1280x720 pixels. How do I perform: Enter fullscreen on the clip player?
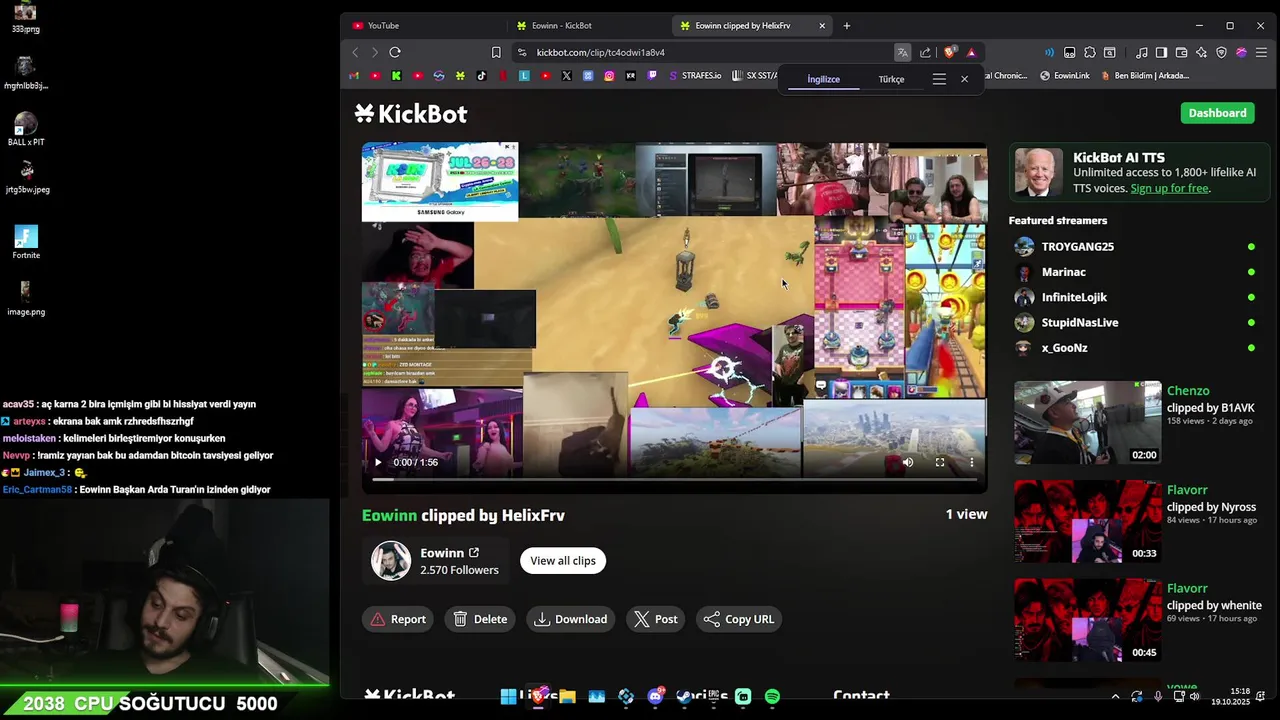940,462
